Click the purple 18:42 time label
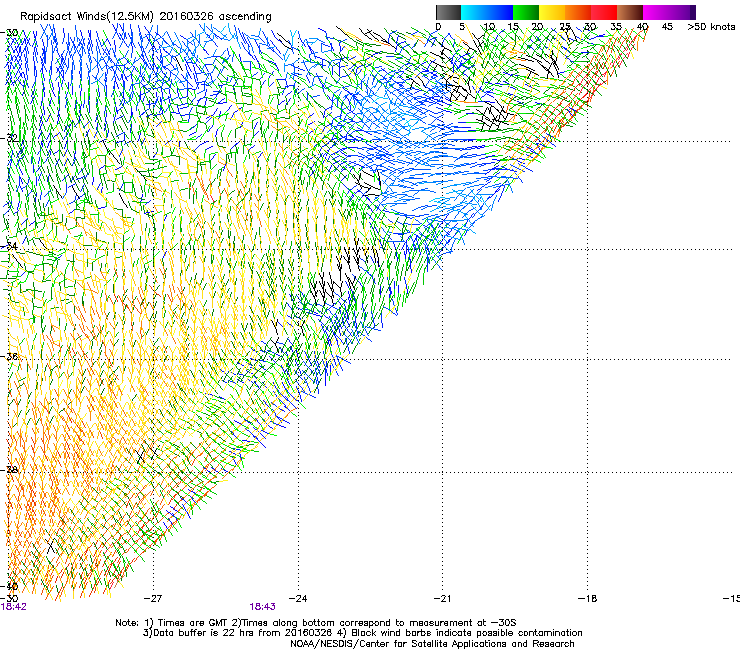The height and width of the screenshot is (650, 740). (14, 607)
